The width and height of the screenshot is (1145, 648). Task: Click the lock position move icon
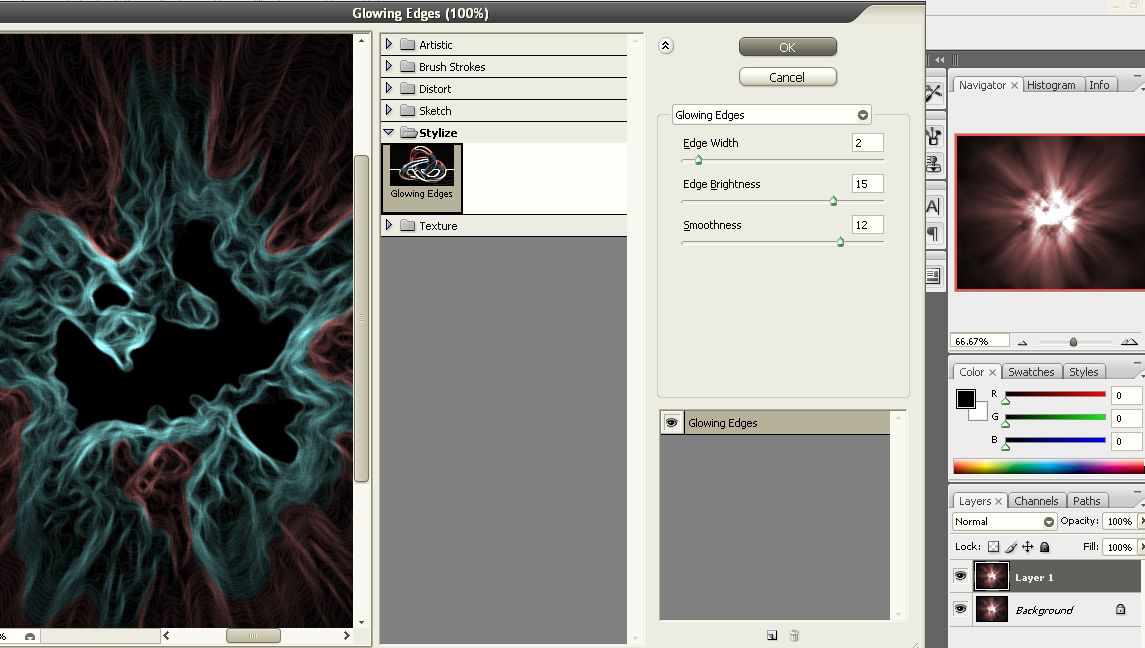tap(1028, 547)
